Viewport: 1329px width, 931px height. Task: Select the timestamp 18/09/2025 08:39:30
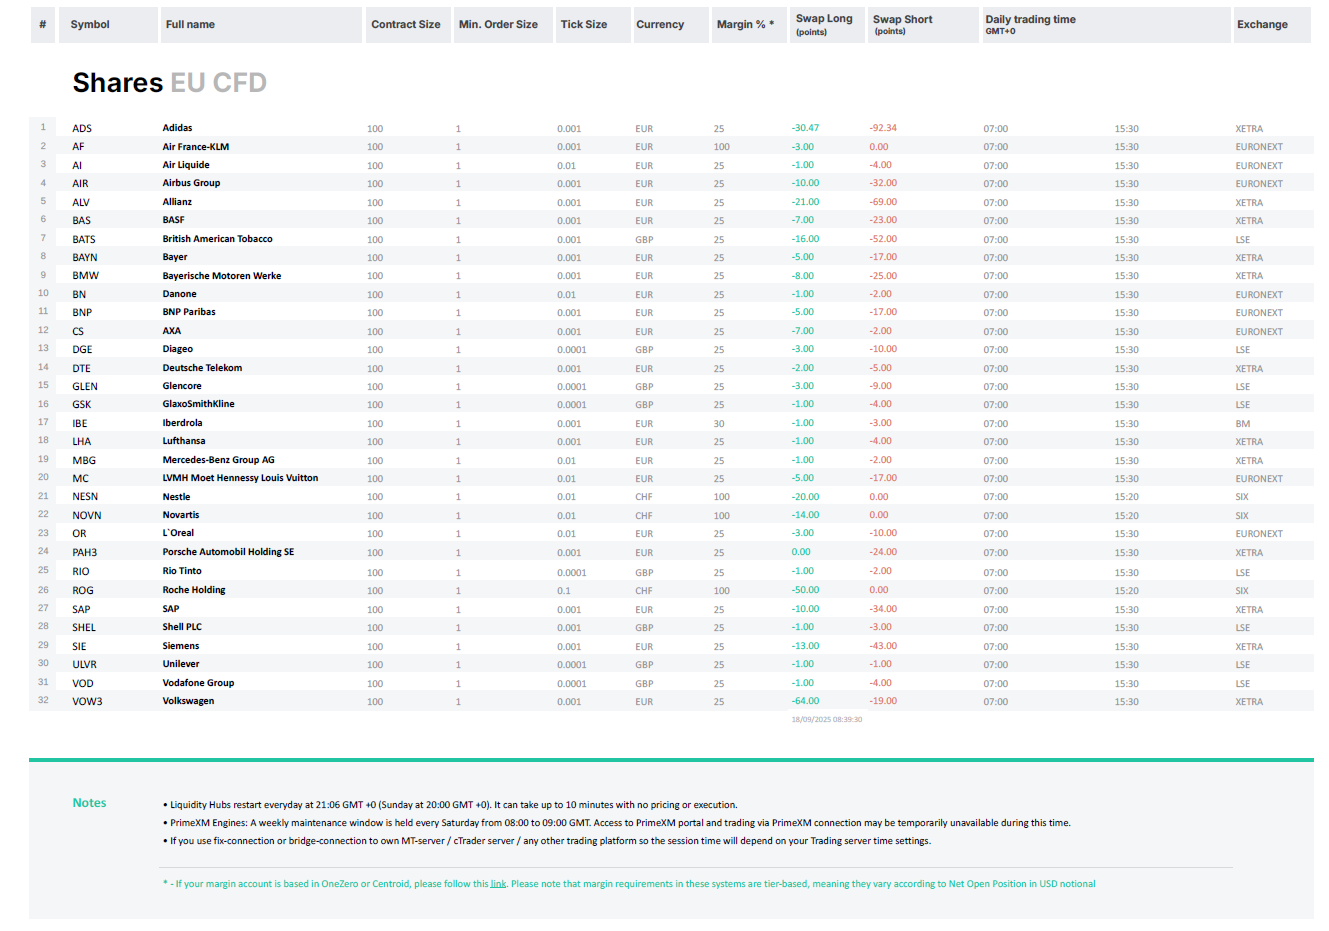tap(826, 719)
